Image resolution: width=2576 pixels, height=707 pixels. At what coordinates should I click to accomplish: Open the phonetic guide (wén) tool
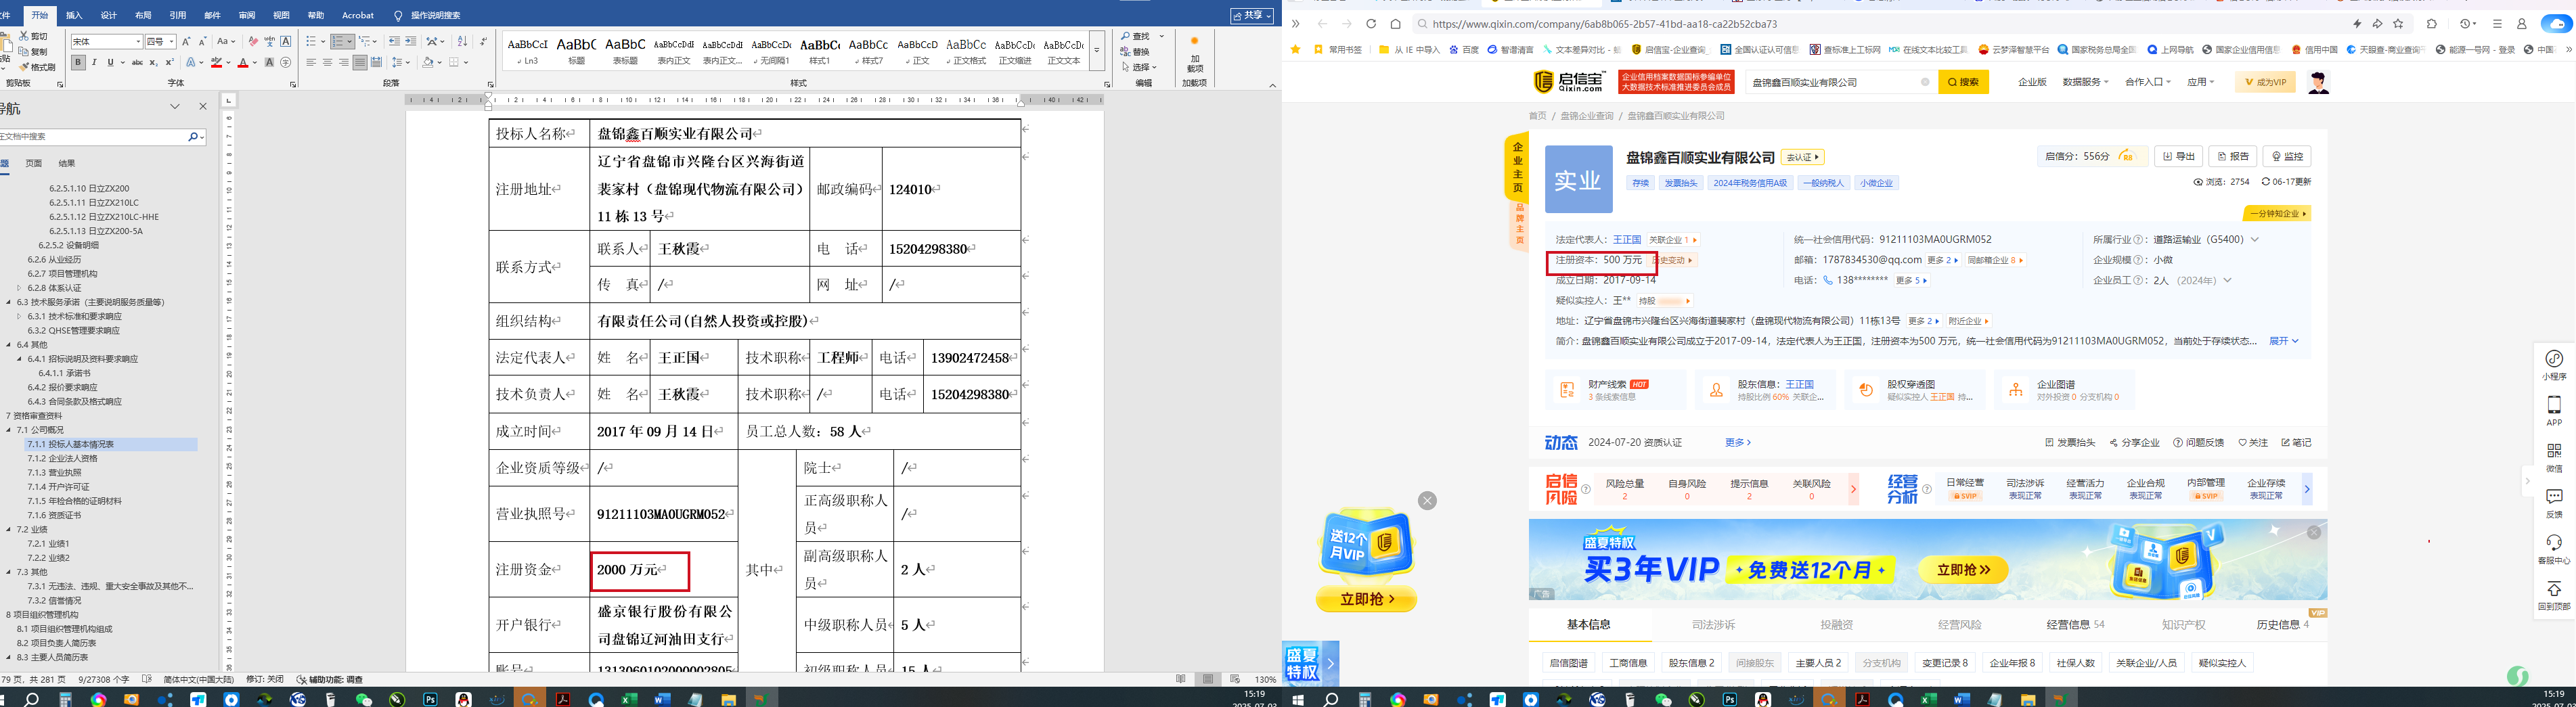tap(269, 41)
